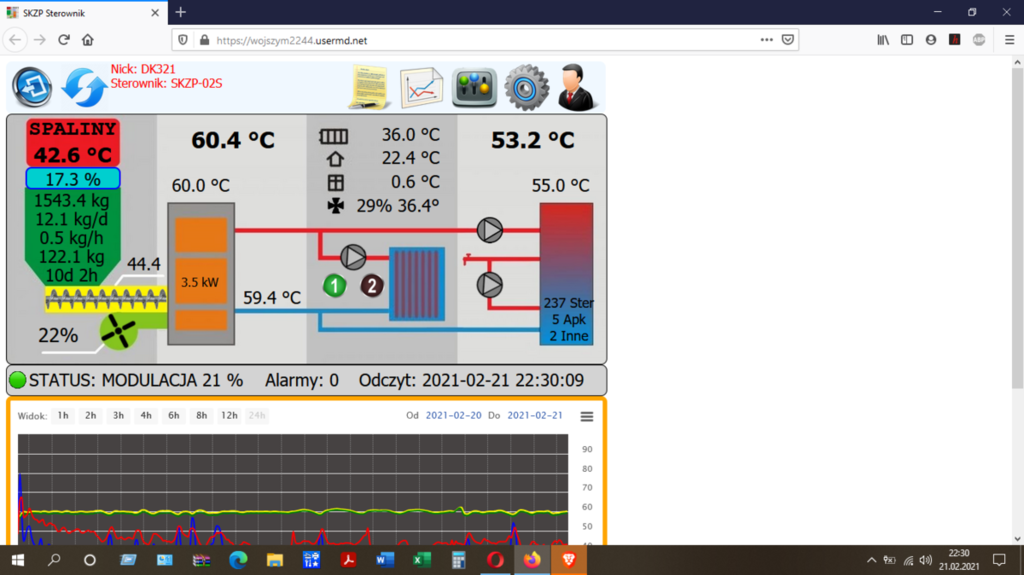Select the 12h chart view range
This screenshot has width=1024, height=575.
[229, 416]
